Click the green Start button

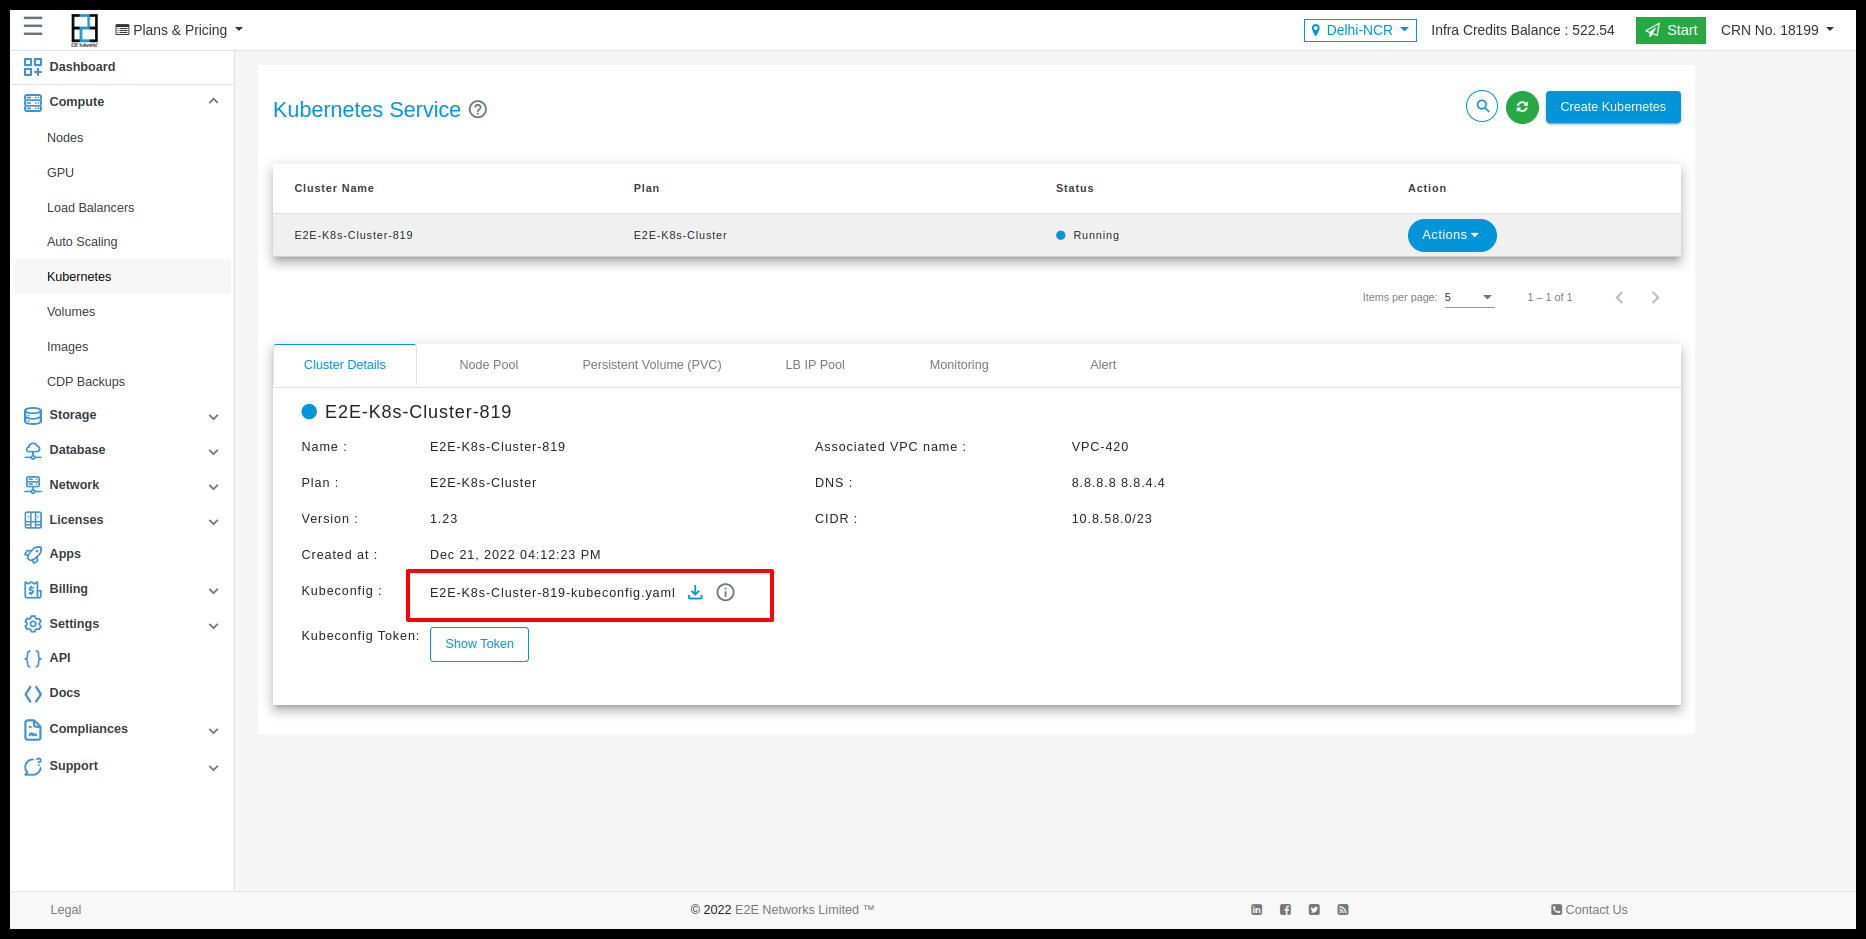[1671, 30]
